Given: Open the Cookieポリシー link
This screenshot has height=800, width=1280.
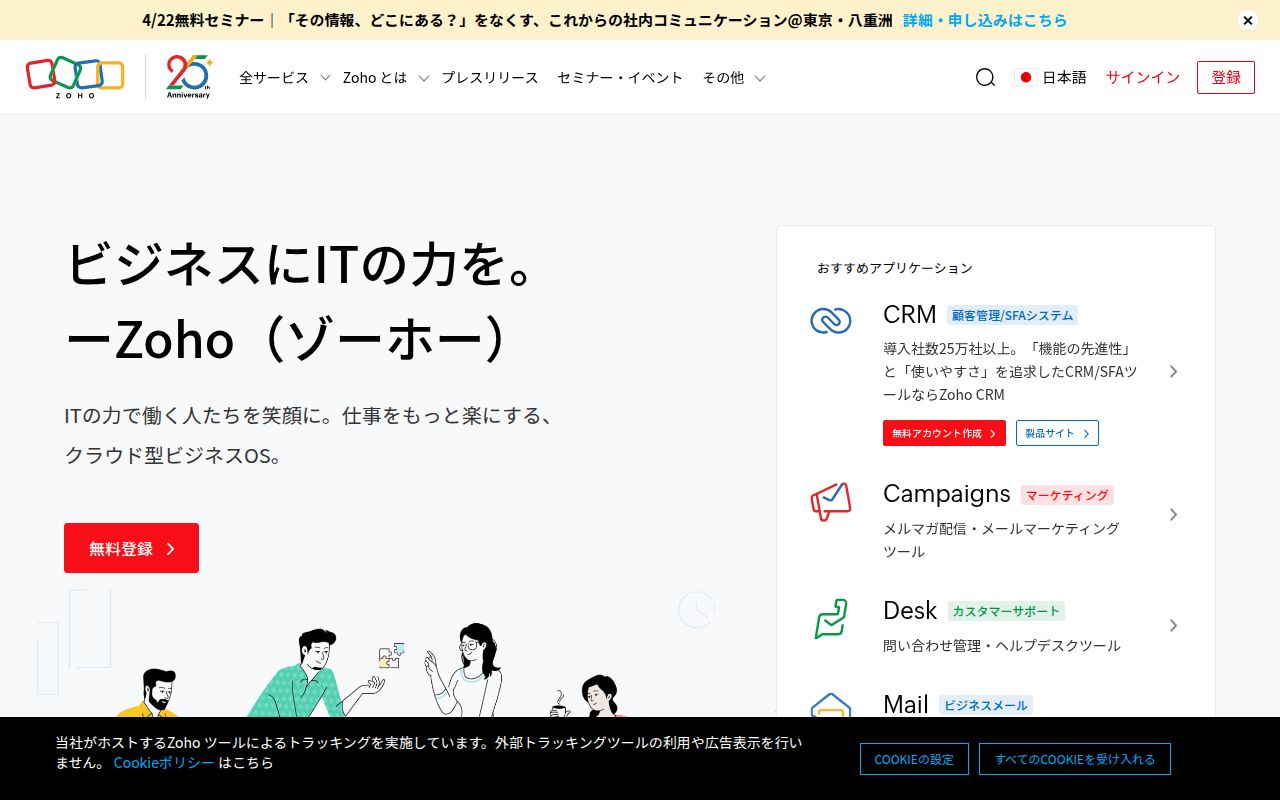Looking at the screenshot, I should coord(164,762).
